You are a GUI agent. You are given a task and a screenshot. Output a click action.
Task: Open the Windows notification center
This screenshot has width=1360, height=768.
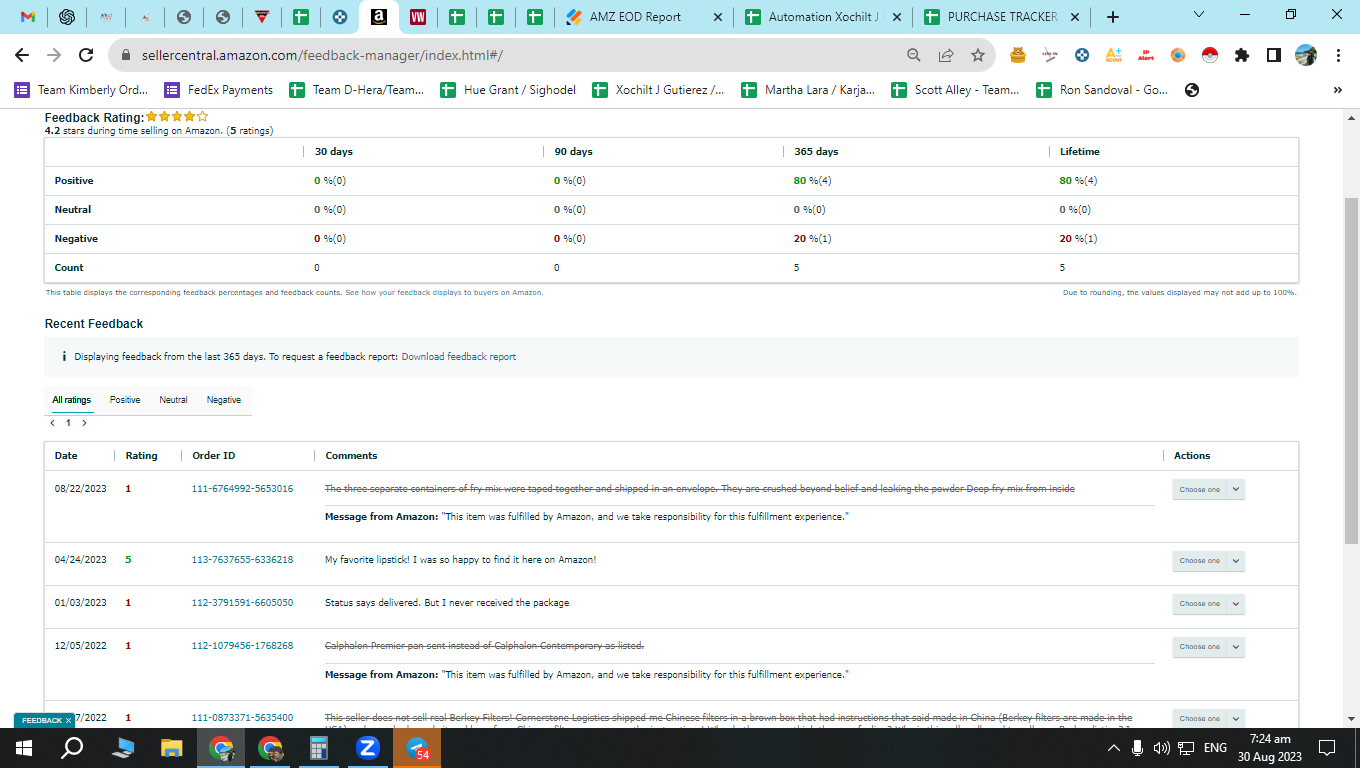pyautogui.click(x=1328, y=748)
